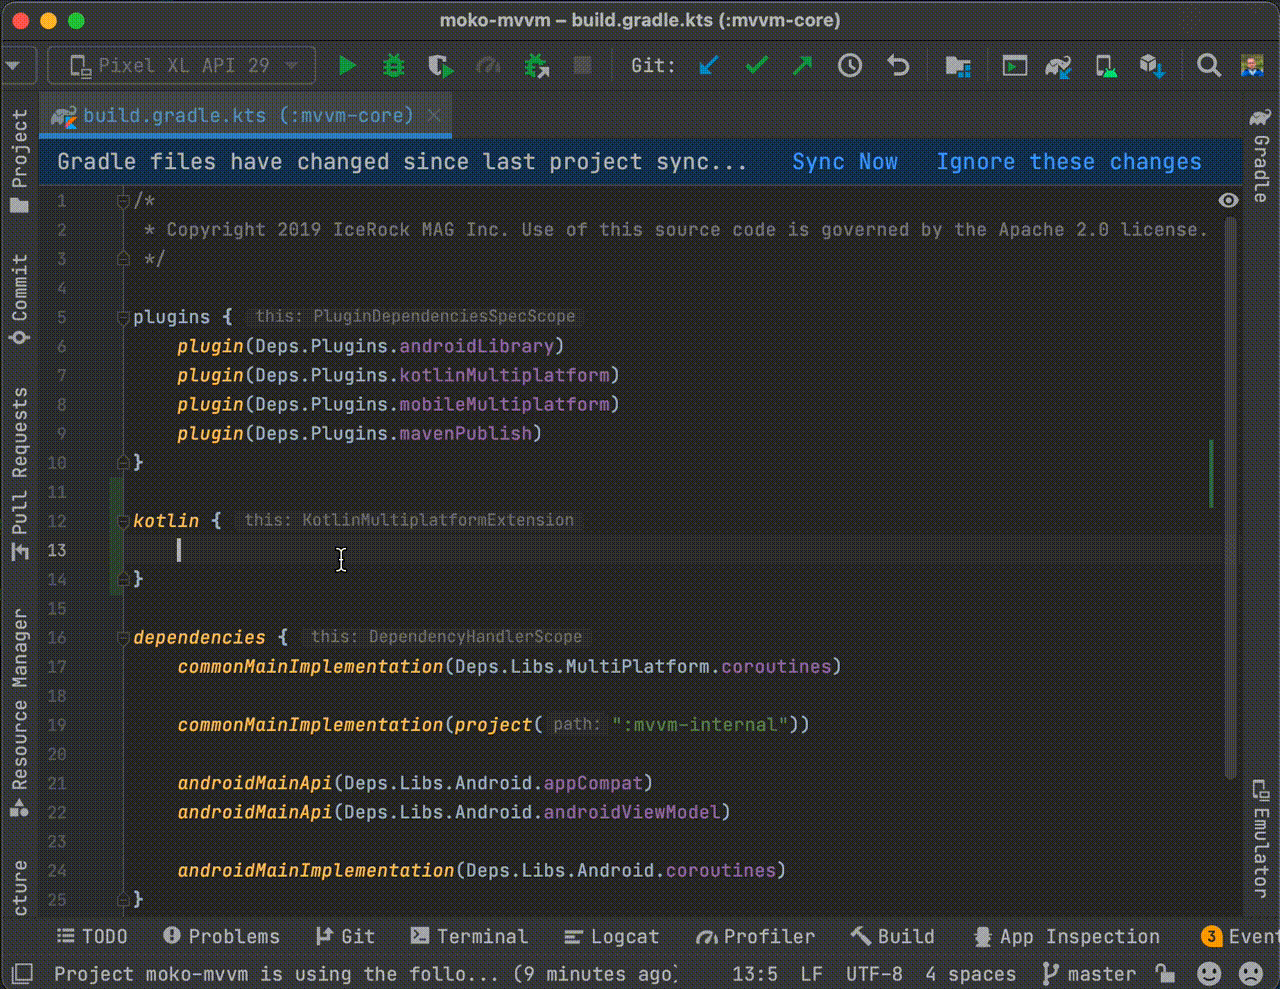Viewport: 1280px width, 989px height.
Task: Toggle the read-only lock icon in status bar
Action: coord(1164,974)
